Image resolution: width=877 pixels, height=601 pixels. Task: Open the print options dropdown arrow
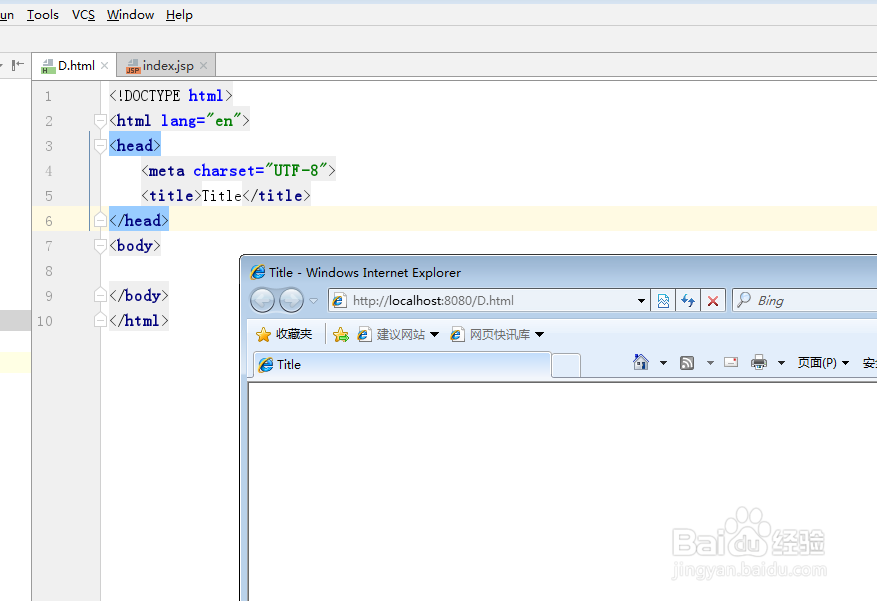click(x=781, y=363)
